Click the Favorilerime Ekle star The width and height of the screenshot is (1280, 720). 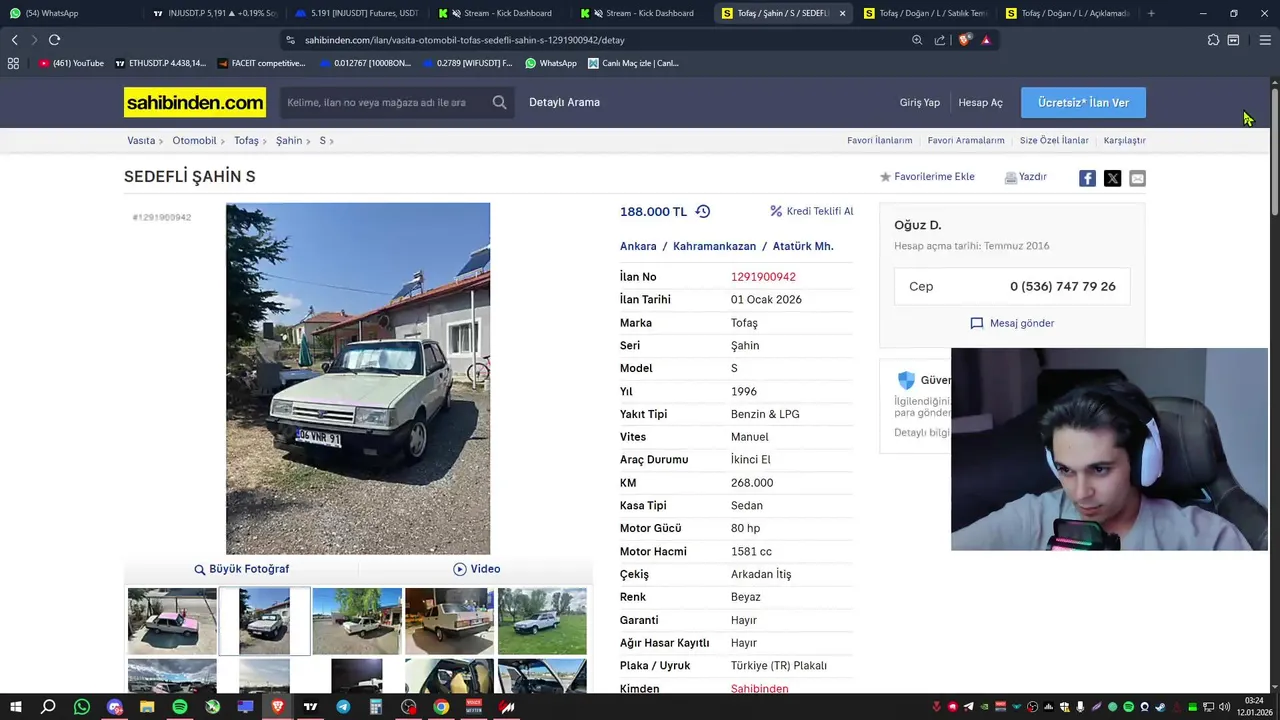click(x=885, y=177)
